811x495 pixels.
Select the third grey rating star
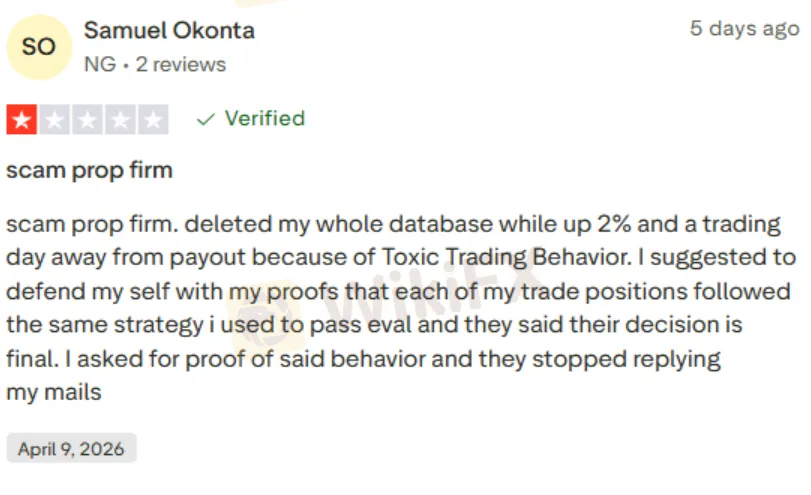(x=87, y=120)
